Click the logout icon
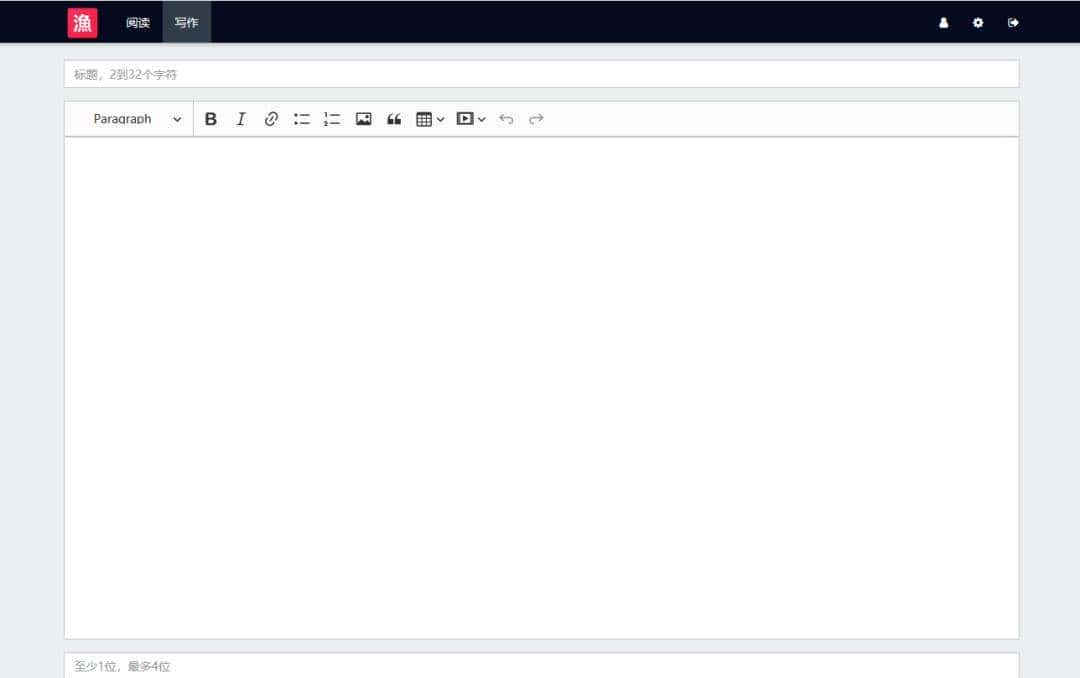 pyautogui.click(x=1013, y=23)
